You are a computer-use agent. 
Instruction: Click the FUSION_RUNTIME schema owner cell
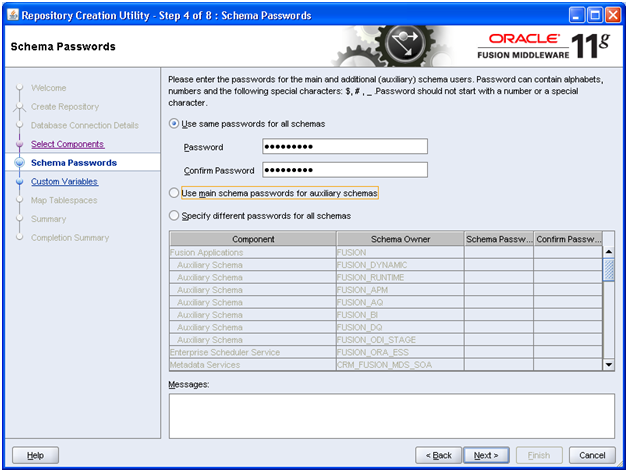click(x=401, y=277)
